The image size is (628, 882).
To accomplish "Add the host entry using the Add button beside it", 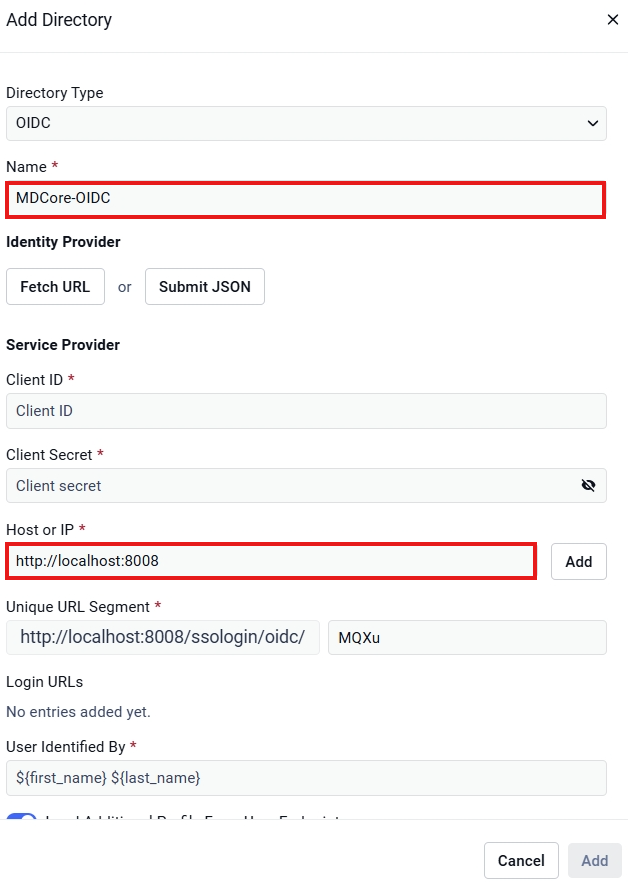I will point(578,561).
